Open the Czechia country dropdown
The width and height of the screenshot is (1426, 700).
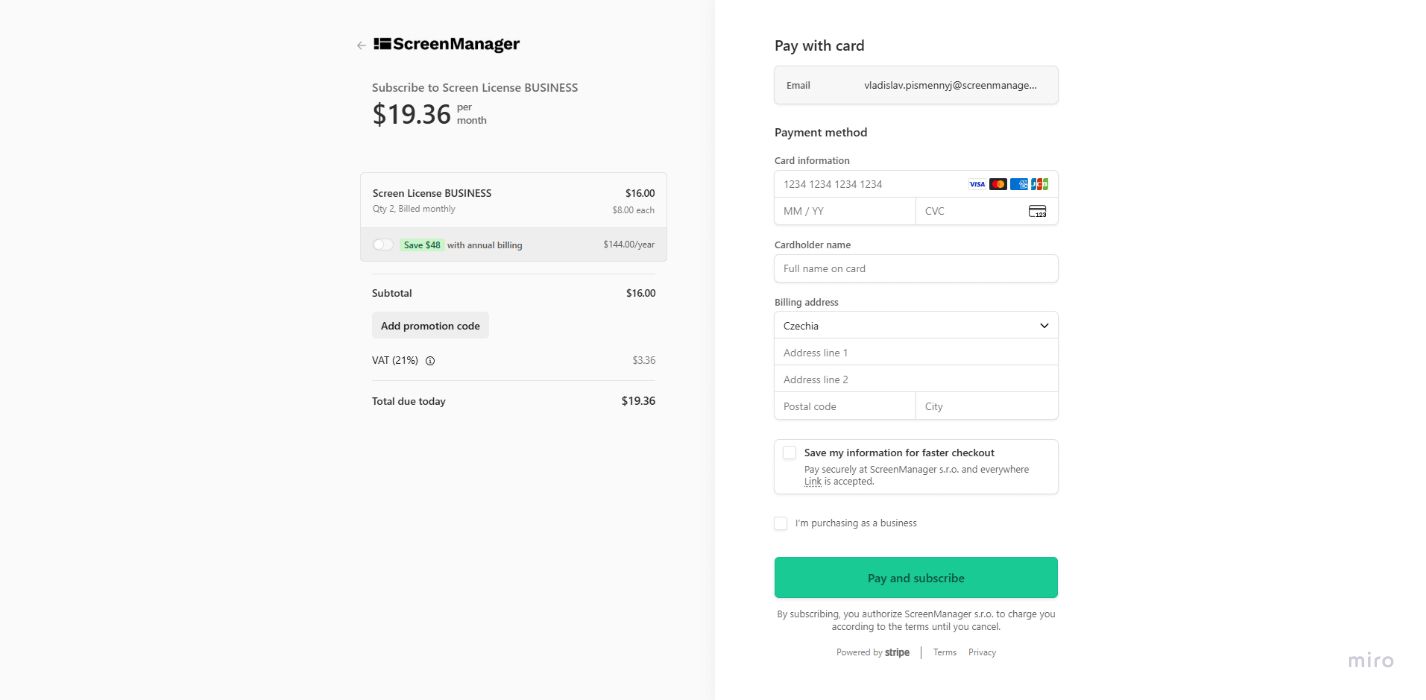click(x=915, y=326)
